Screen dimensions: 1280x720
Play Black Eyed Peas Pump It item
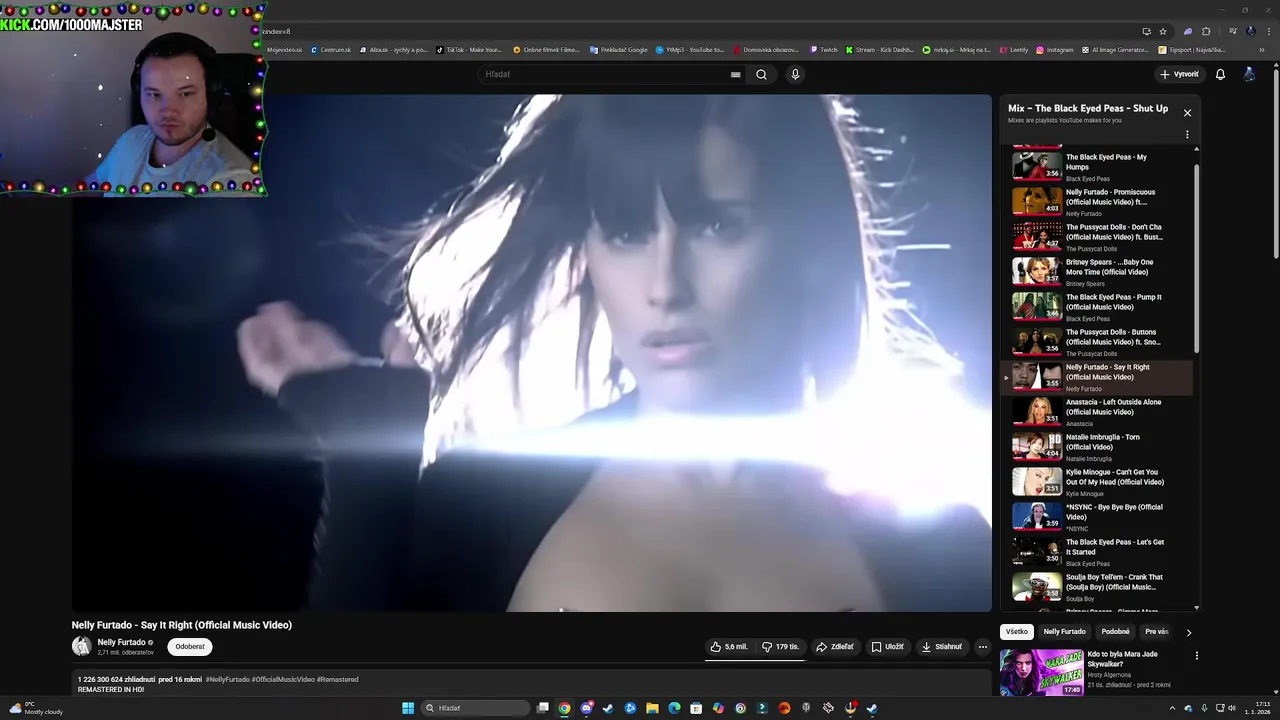click(x=1097, y=306)
